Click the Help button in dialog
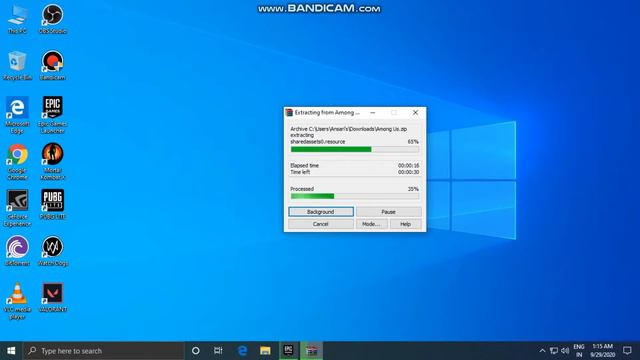The width and height of the screenshot is (640, 360). point(405,224)
